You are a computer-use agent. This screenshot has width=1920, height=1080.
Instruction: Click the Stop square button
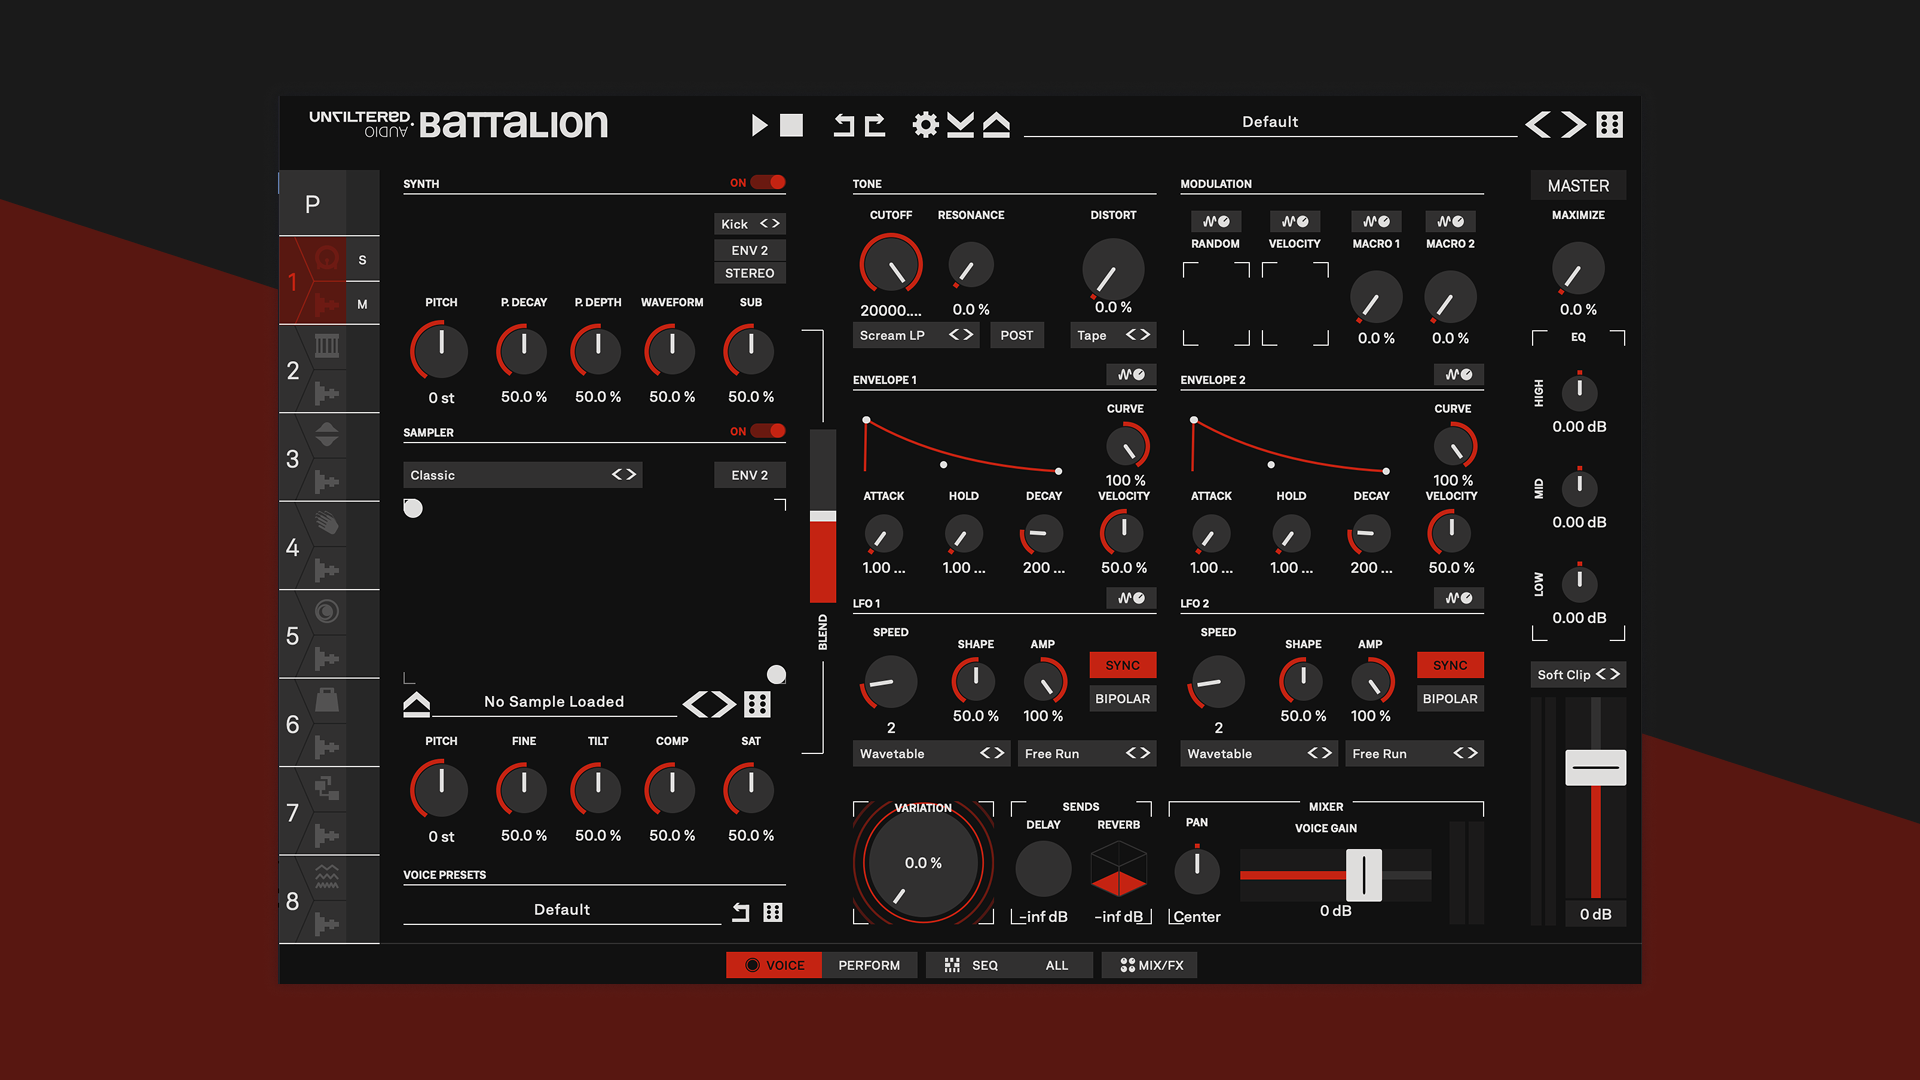click(x=791, y=125)
